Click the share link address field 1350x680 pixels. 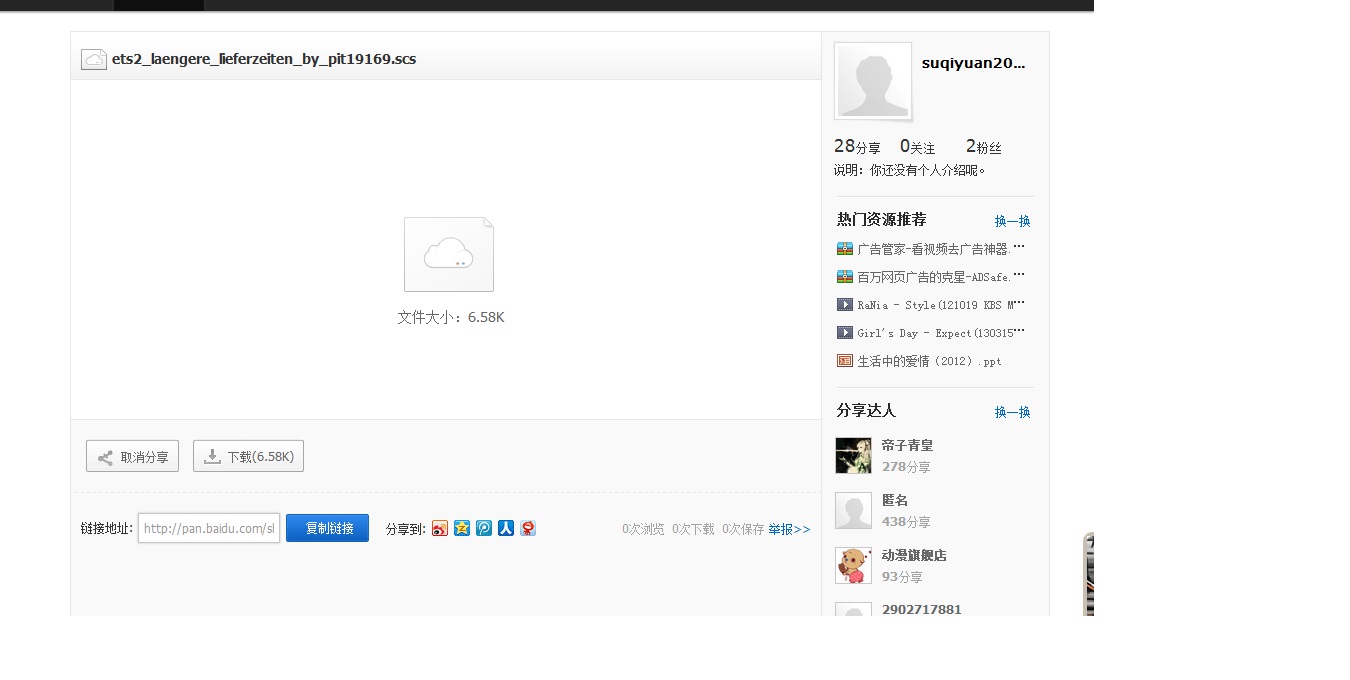pos(209,528)
